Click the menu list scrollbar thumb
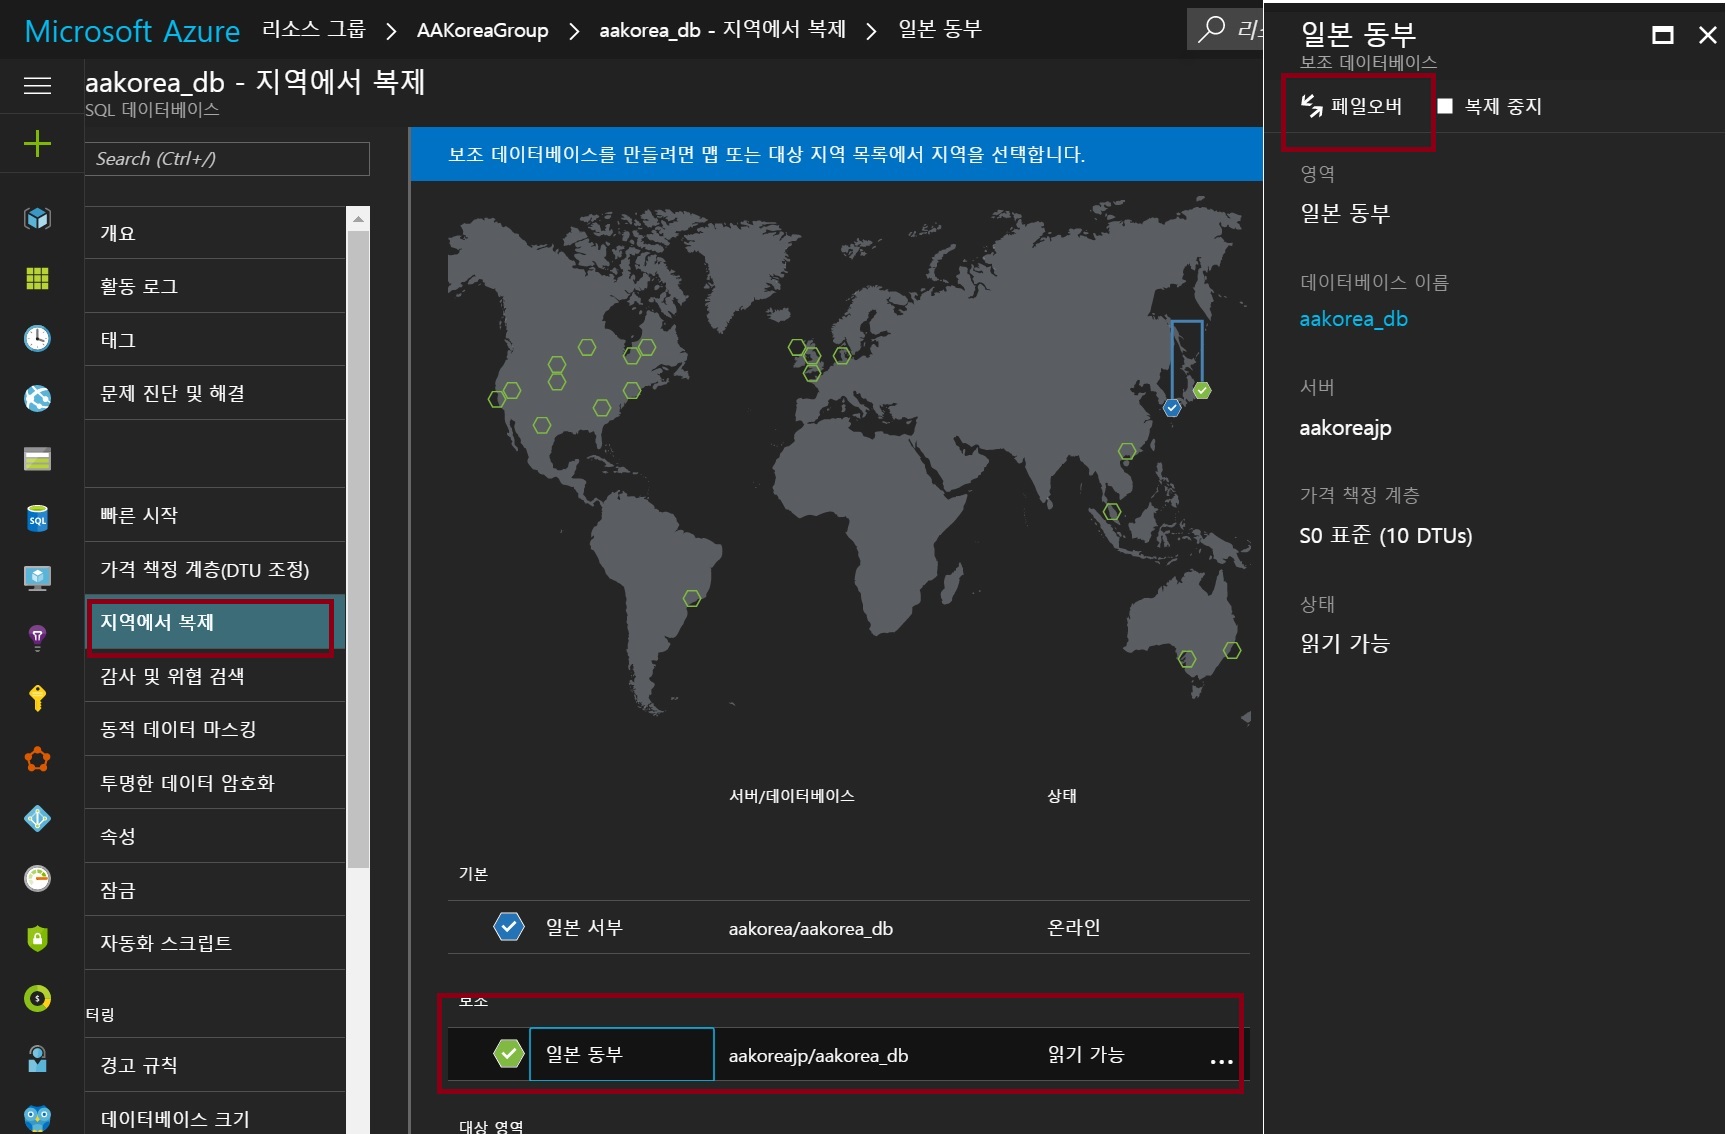1726x1134 pixels. point(358,548)
